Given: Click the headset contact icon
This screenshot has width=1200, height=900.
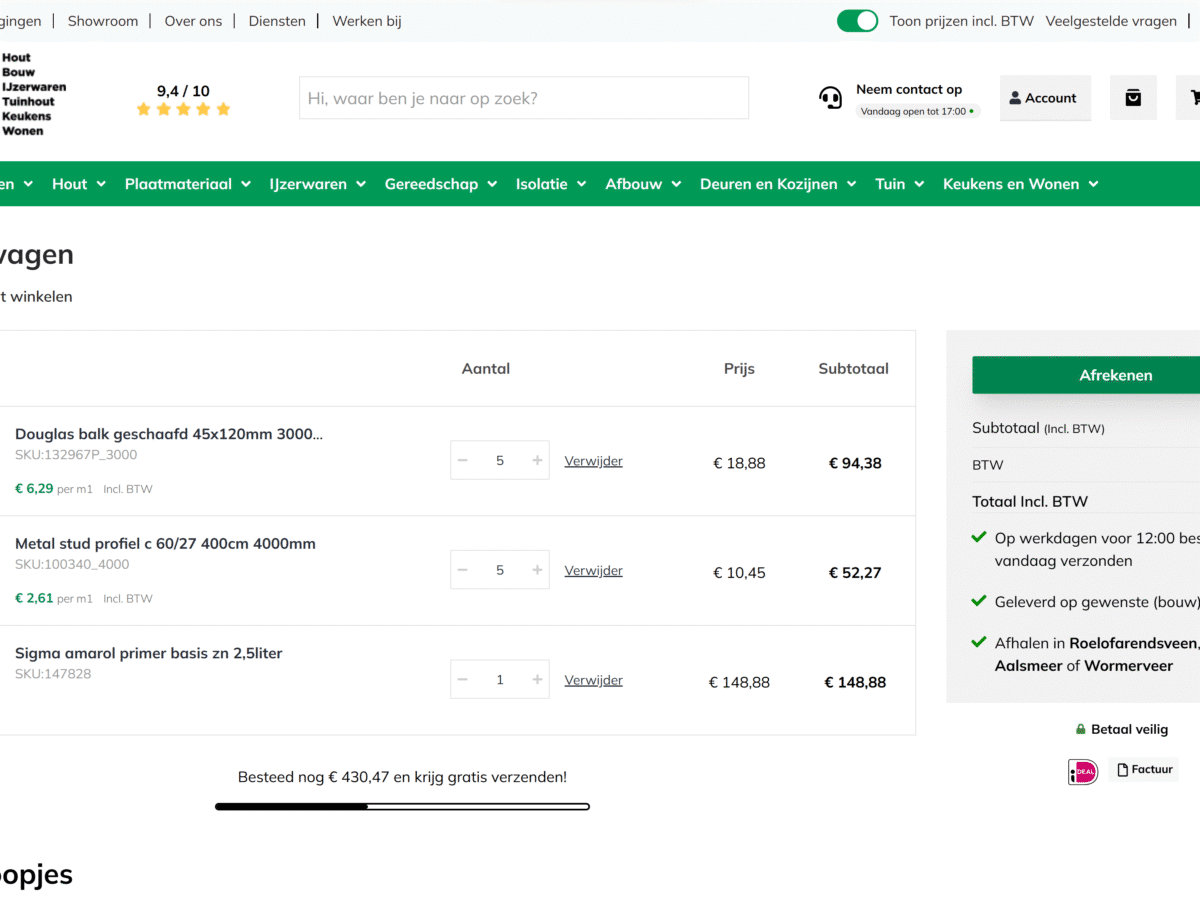Looking at the screenshot, I should tap(830, 98).
